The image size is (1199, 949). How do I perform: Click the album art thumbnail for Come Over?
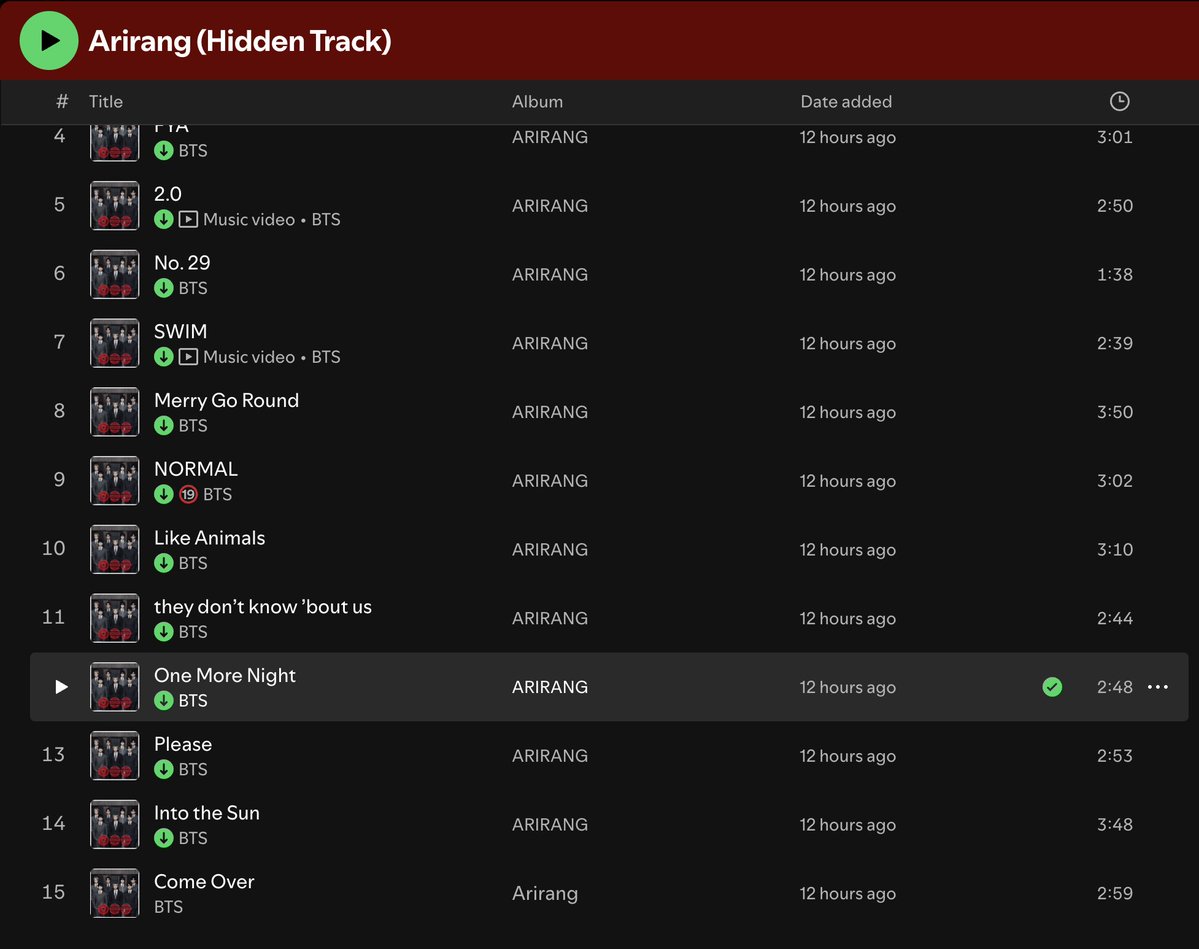pos(115,893)
